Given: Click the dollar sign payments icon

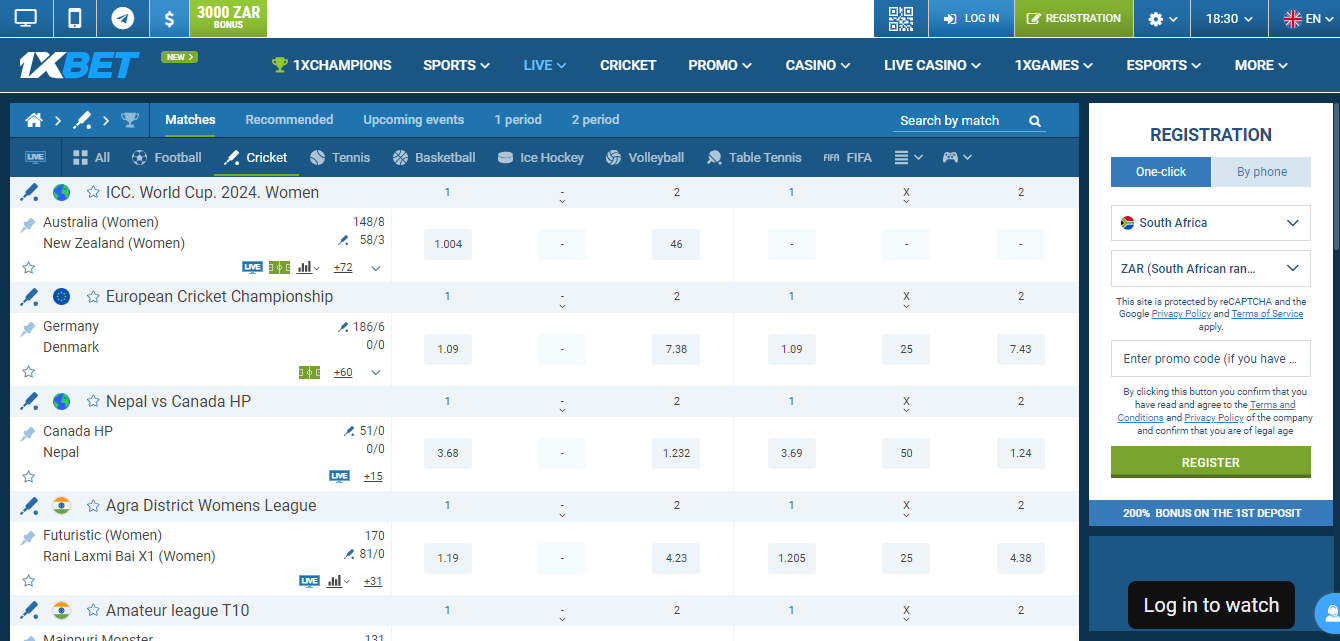Looking at the screenshot, I should [169, 18].
